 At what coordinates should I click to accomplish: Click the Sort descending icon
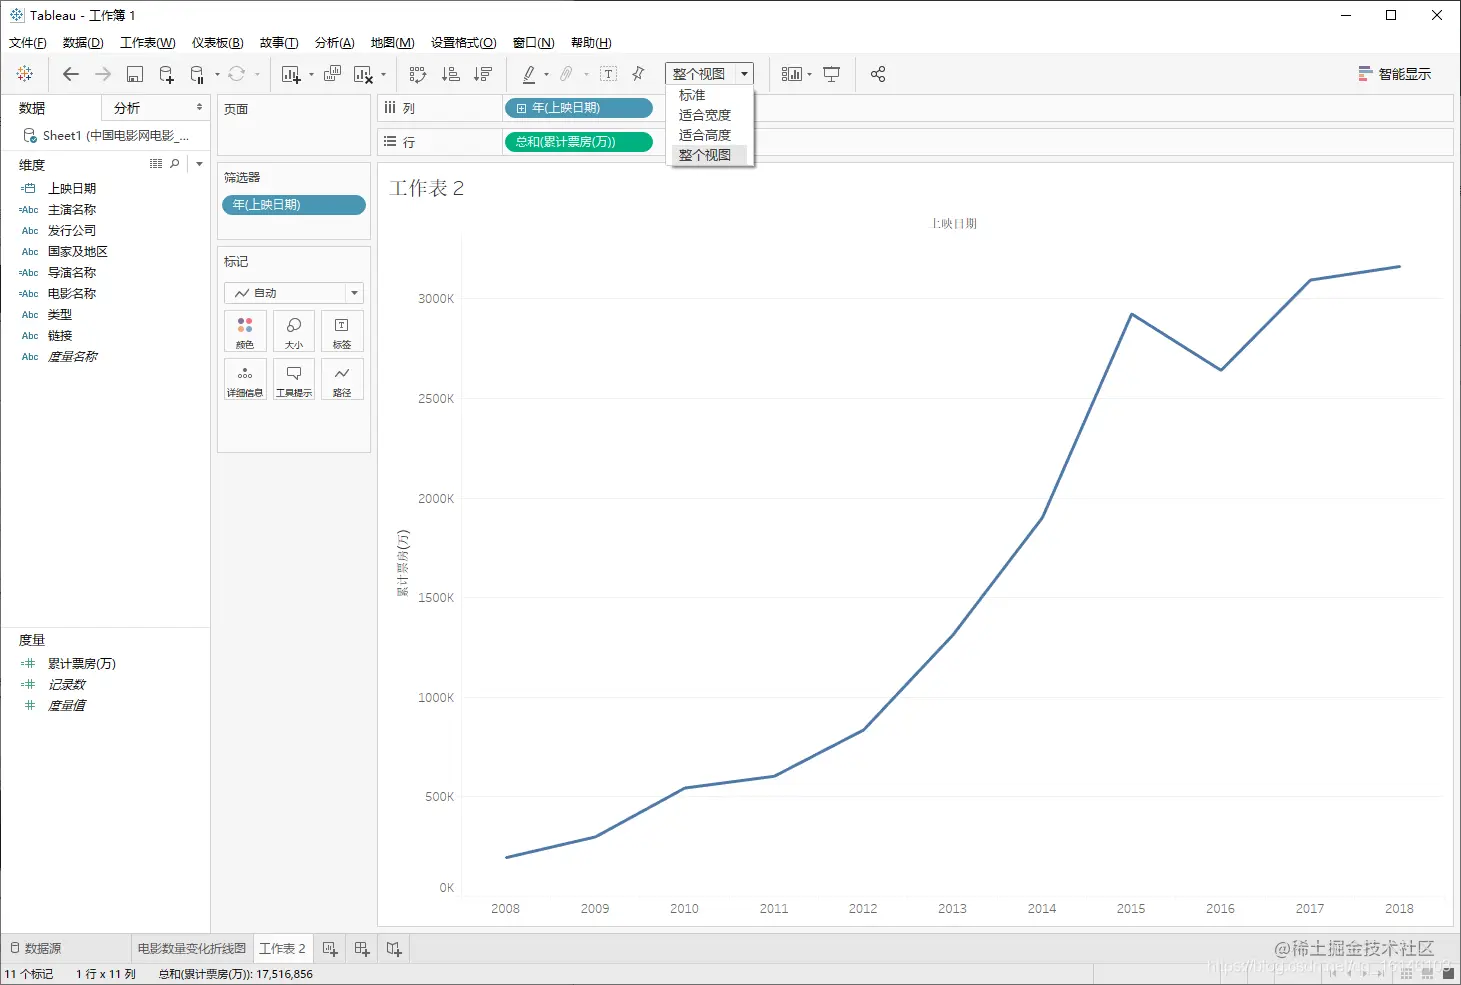click(x=483, y=74)
